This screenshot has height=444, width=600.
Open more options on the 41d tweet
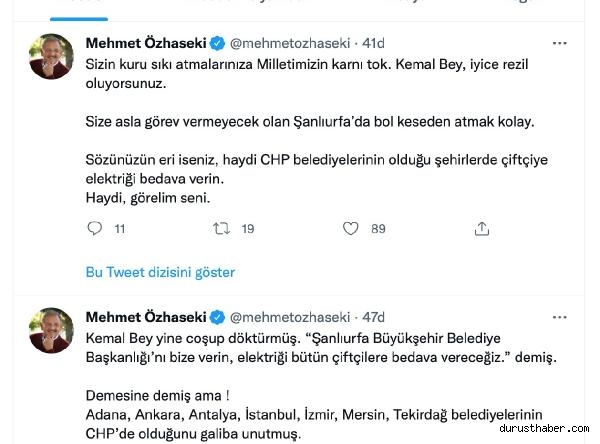coord(560,43)
